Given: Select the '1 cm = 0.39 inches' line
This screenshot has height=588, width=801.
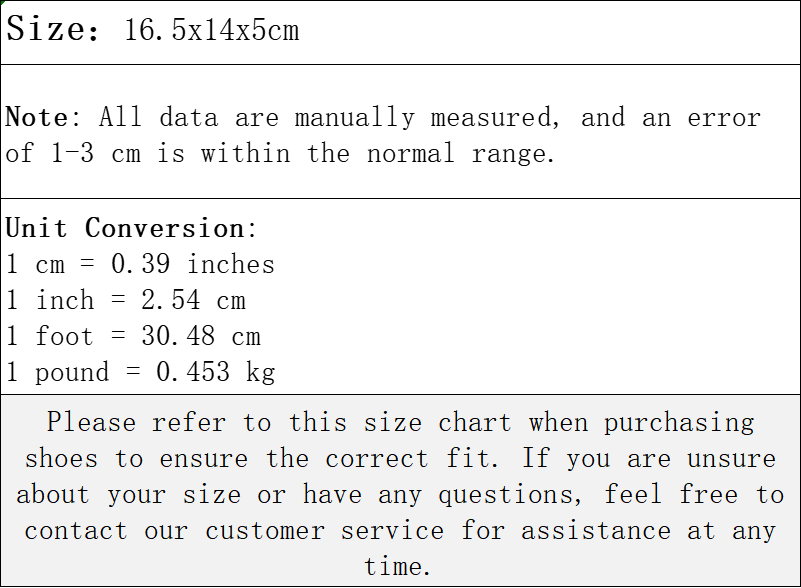Looking at the screenshot, I should pos(140,264).
